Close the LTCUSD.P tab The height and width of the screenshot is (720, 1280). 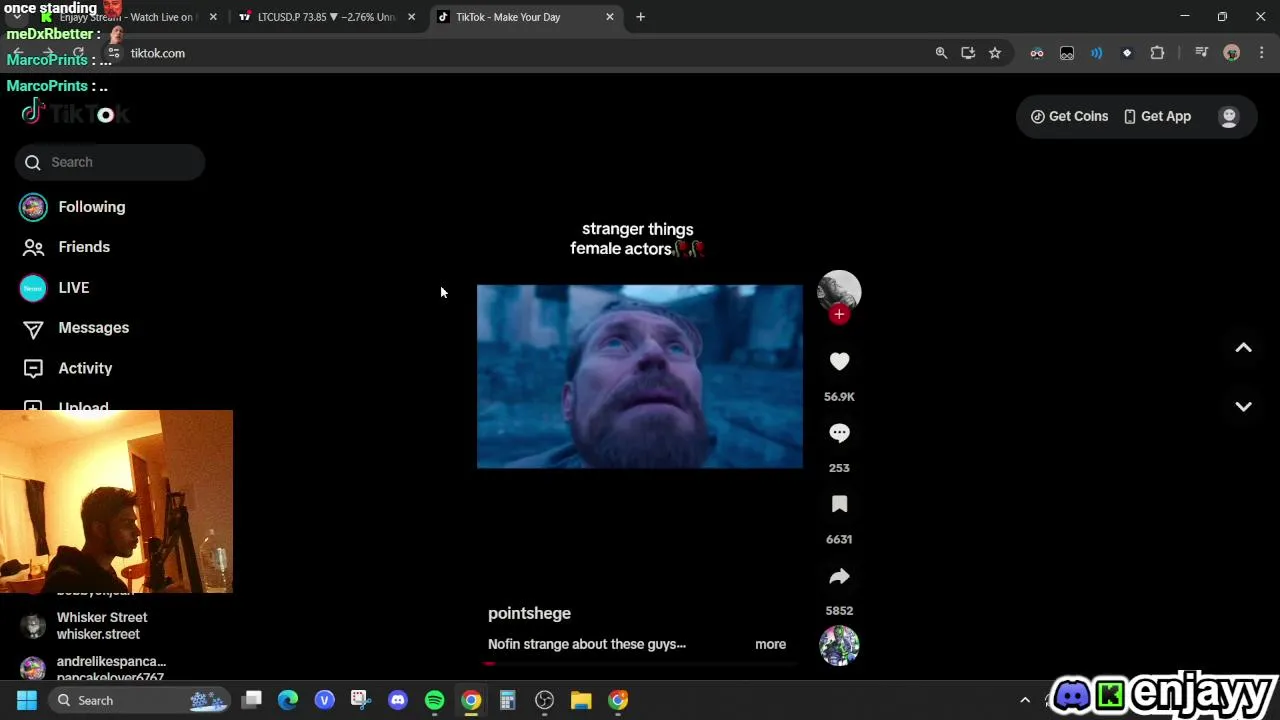tap(411, 17)
